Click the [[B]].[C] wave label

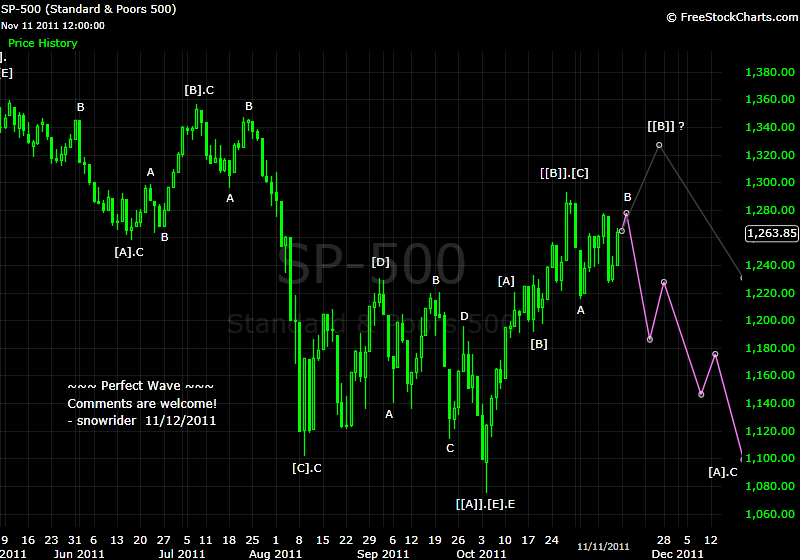pos(564,173)
